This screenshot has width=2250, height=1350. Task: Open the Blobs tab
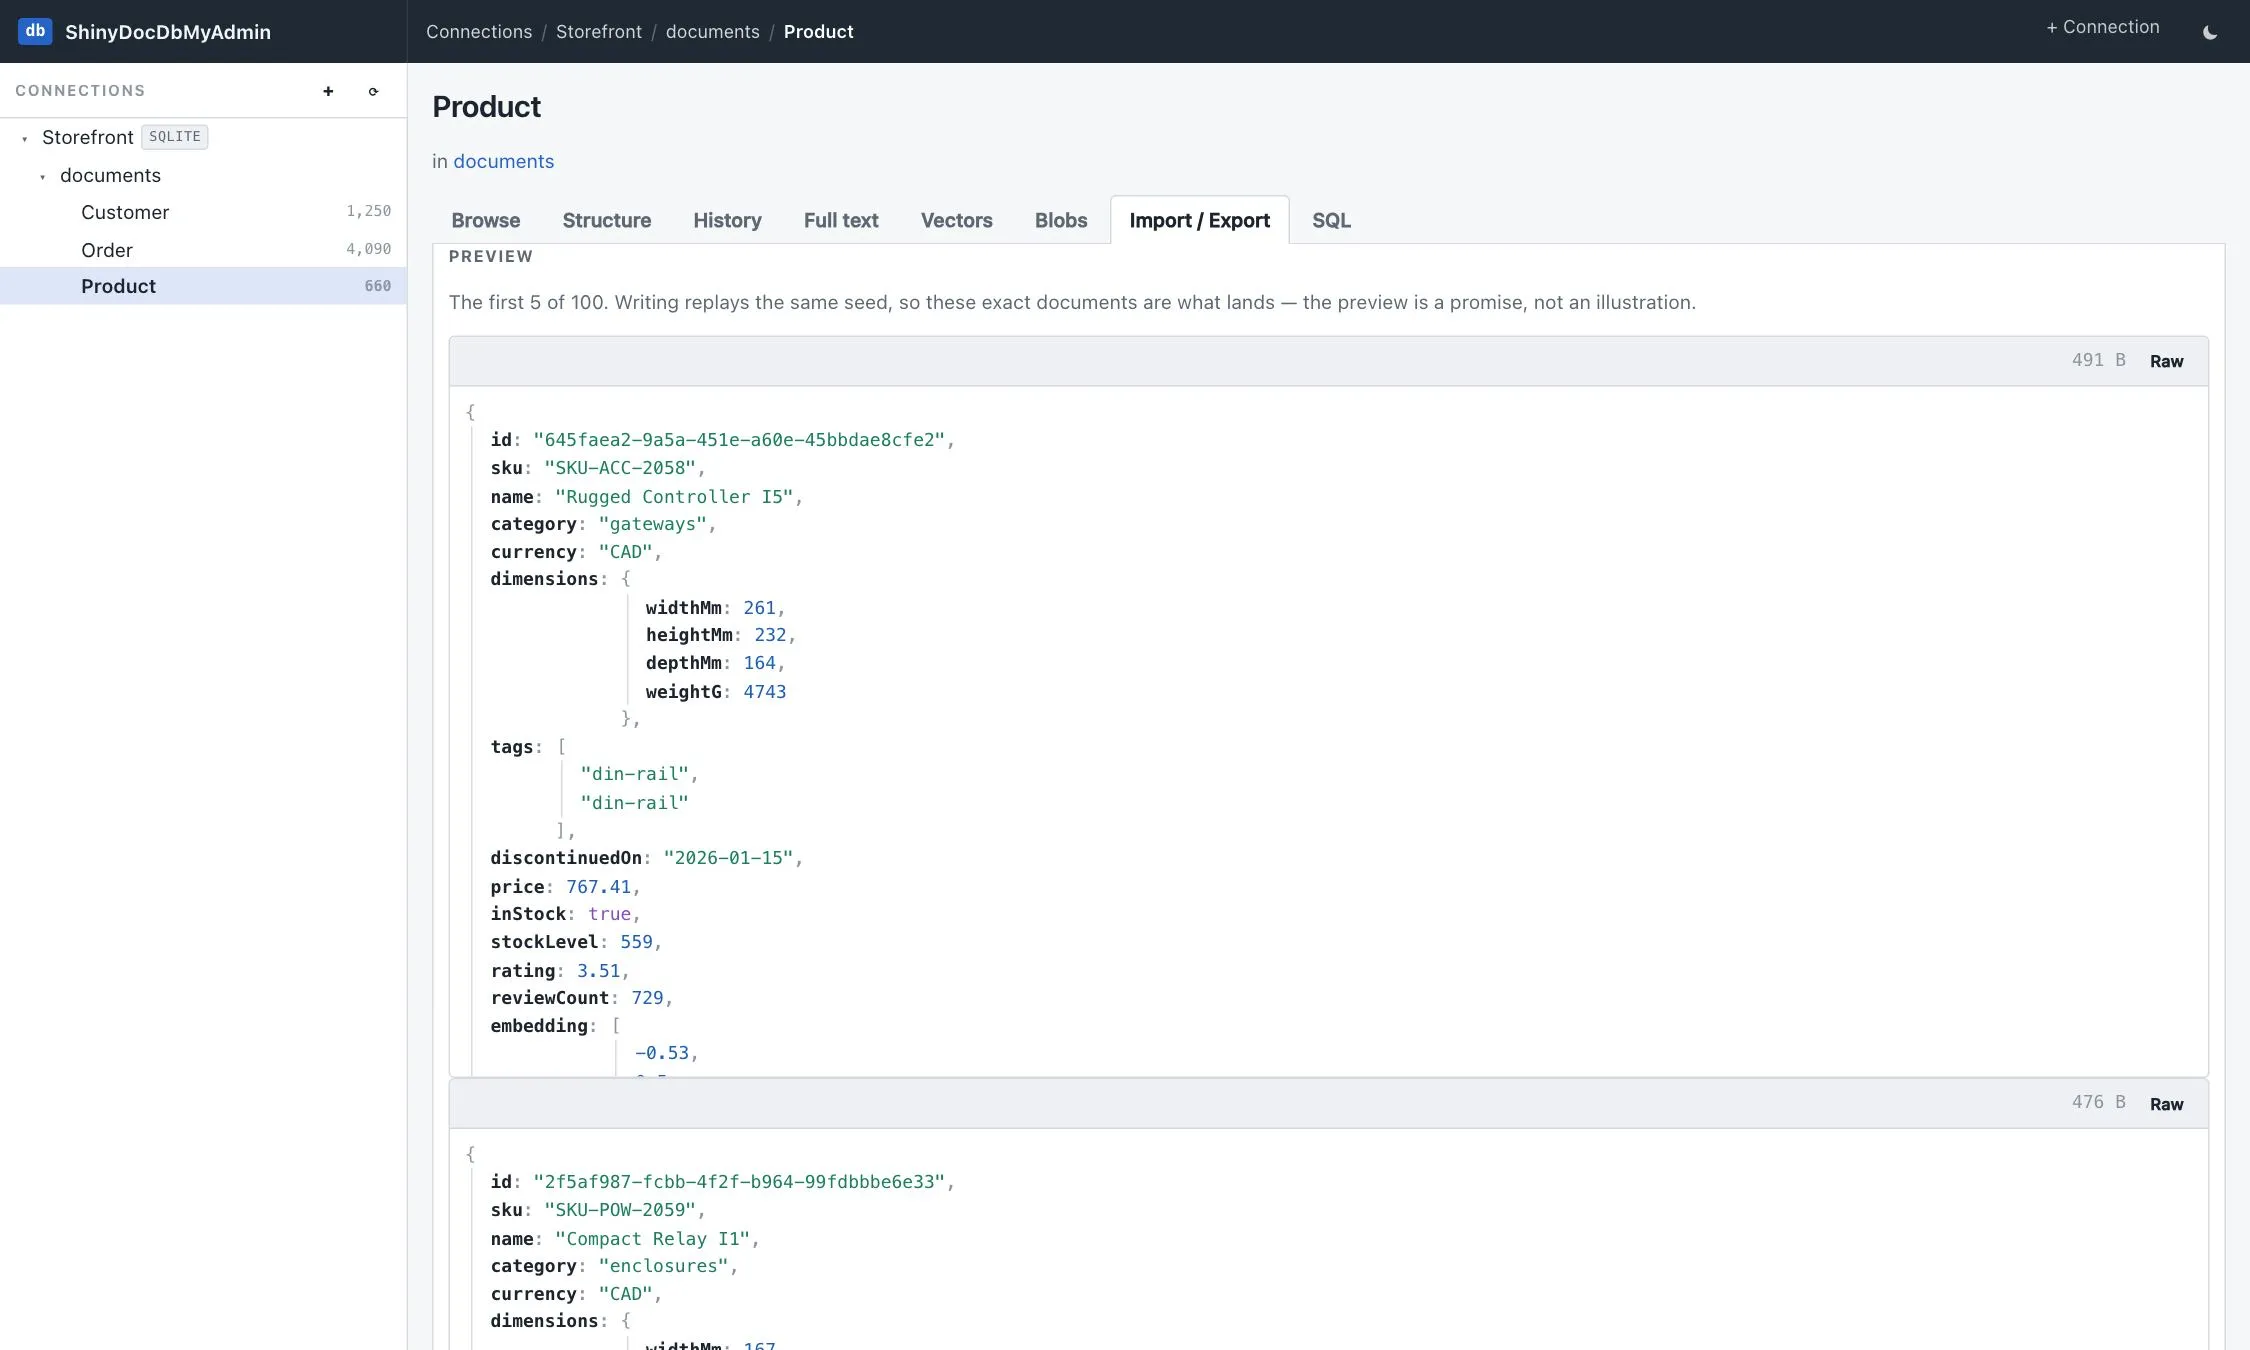pos(1061,220)
